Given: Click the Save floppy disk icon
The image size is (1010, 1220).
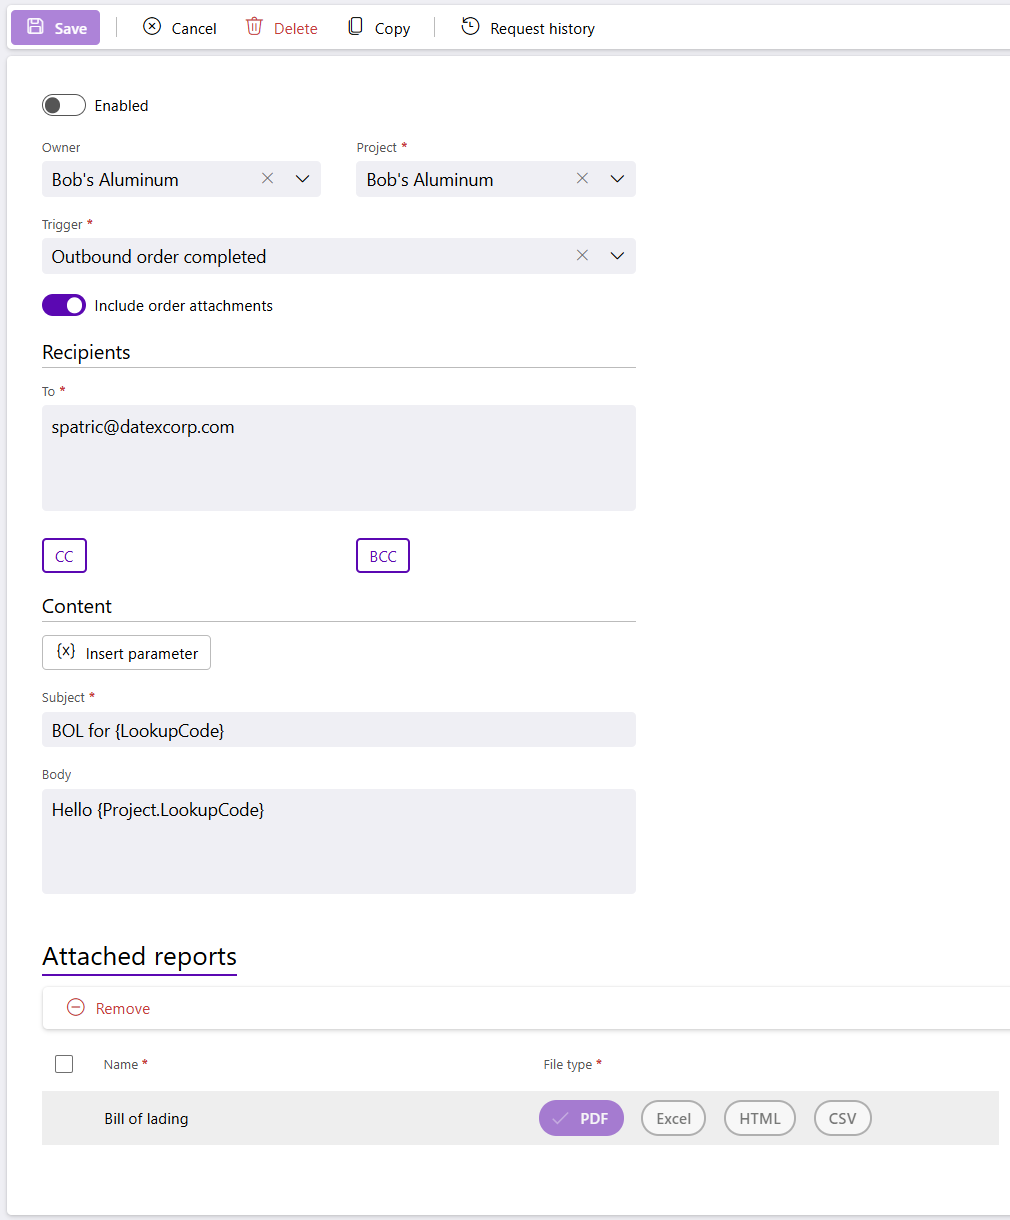Looking at the screenshot, I should 36,27.
